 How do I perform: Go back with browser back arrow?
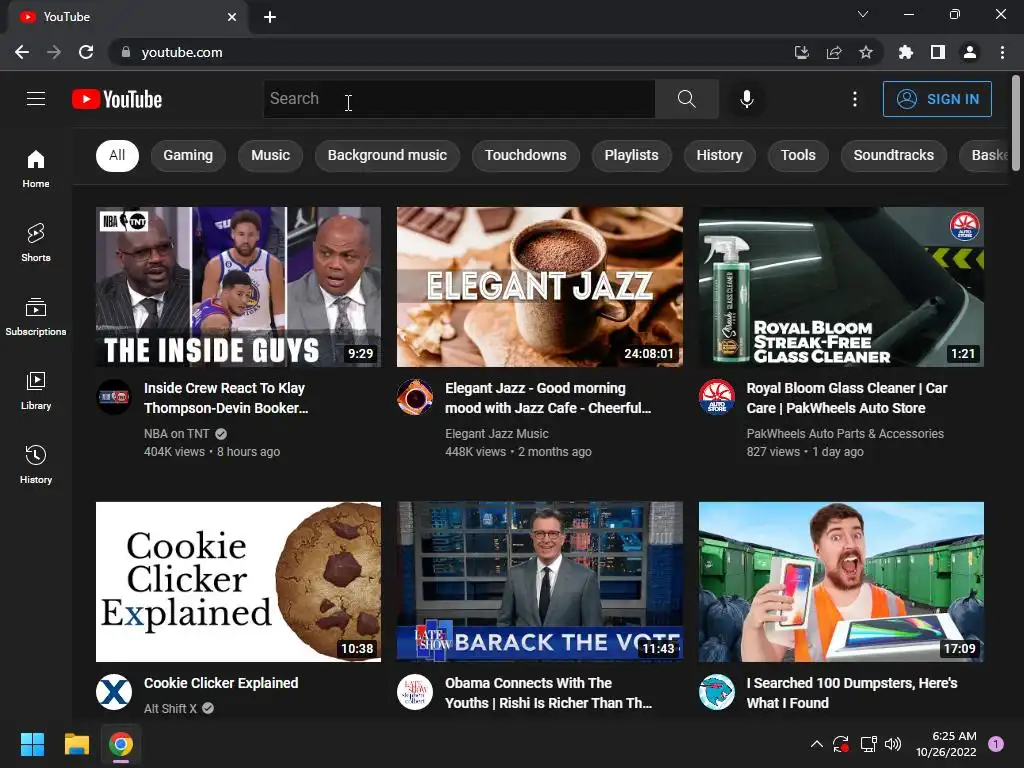[22, 52]
